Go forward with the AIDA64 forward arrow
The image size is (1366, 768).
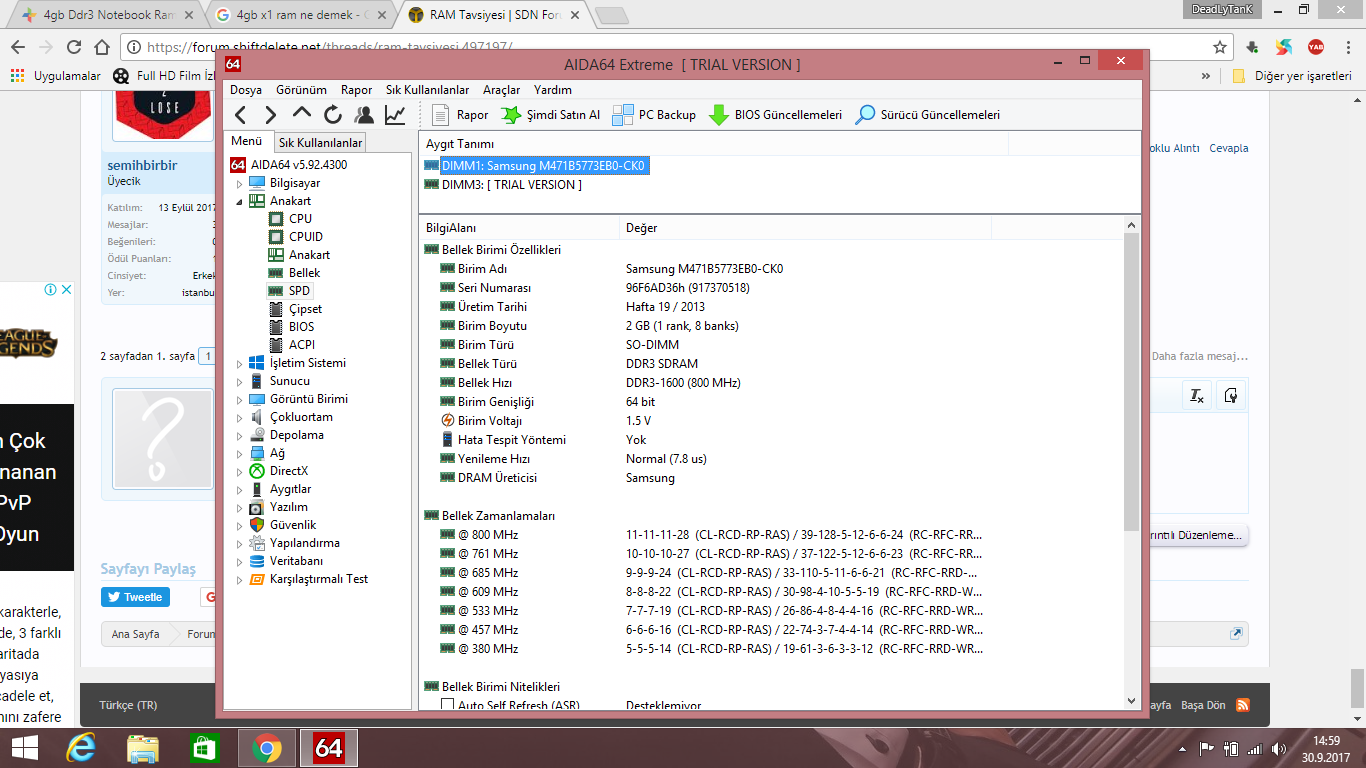click(270, 115)
